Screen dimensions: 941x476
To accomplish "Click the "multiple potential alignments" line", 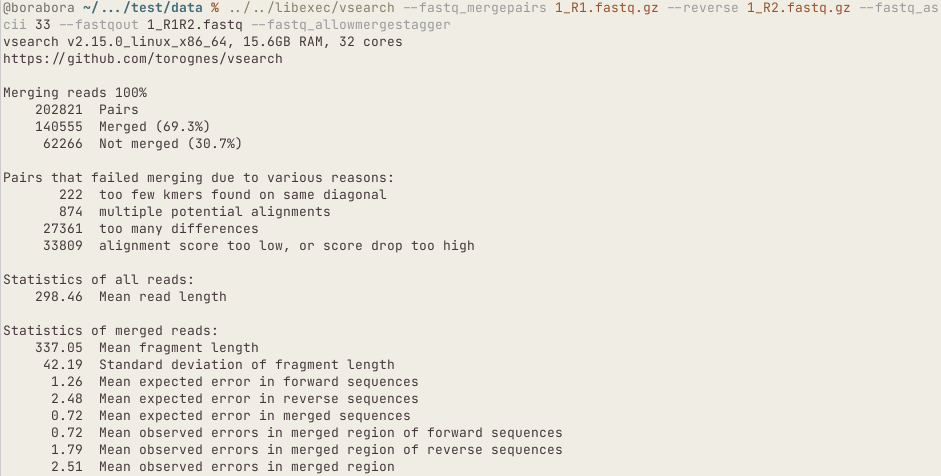I will click(214, 212).
